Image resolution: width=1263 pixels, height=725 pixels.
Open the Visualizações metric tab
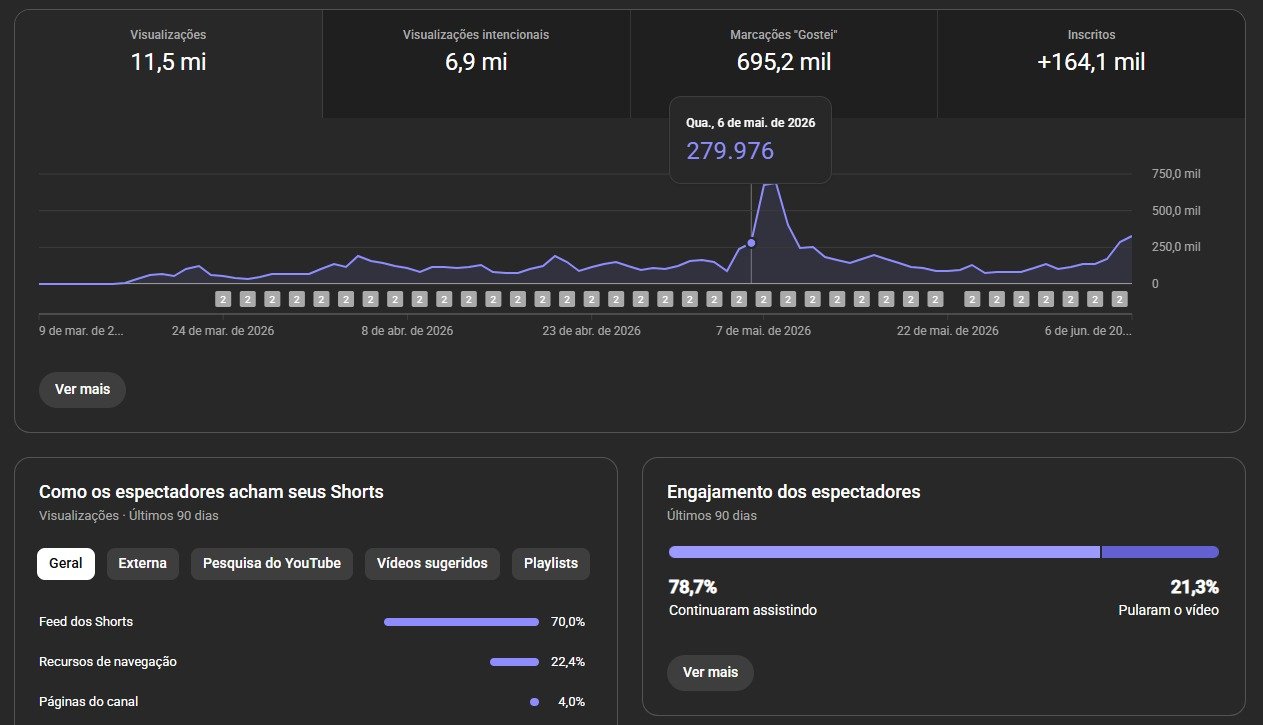coord(168,64)
